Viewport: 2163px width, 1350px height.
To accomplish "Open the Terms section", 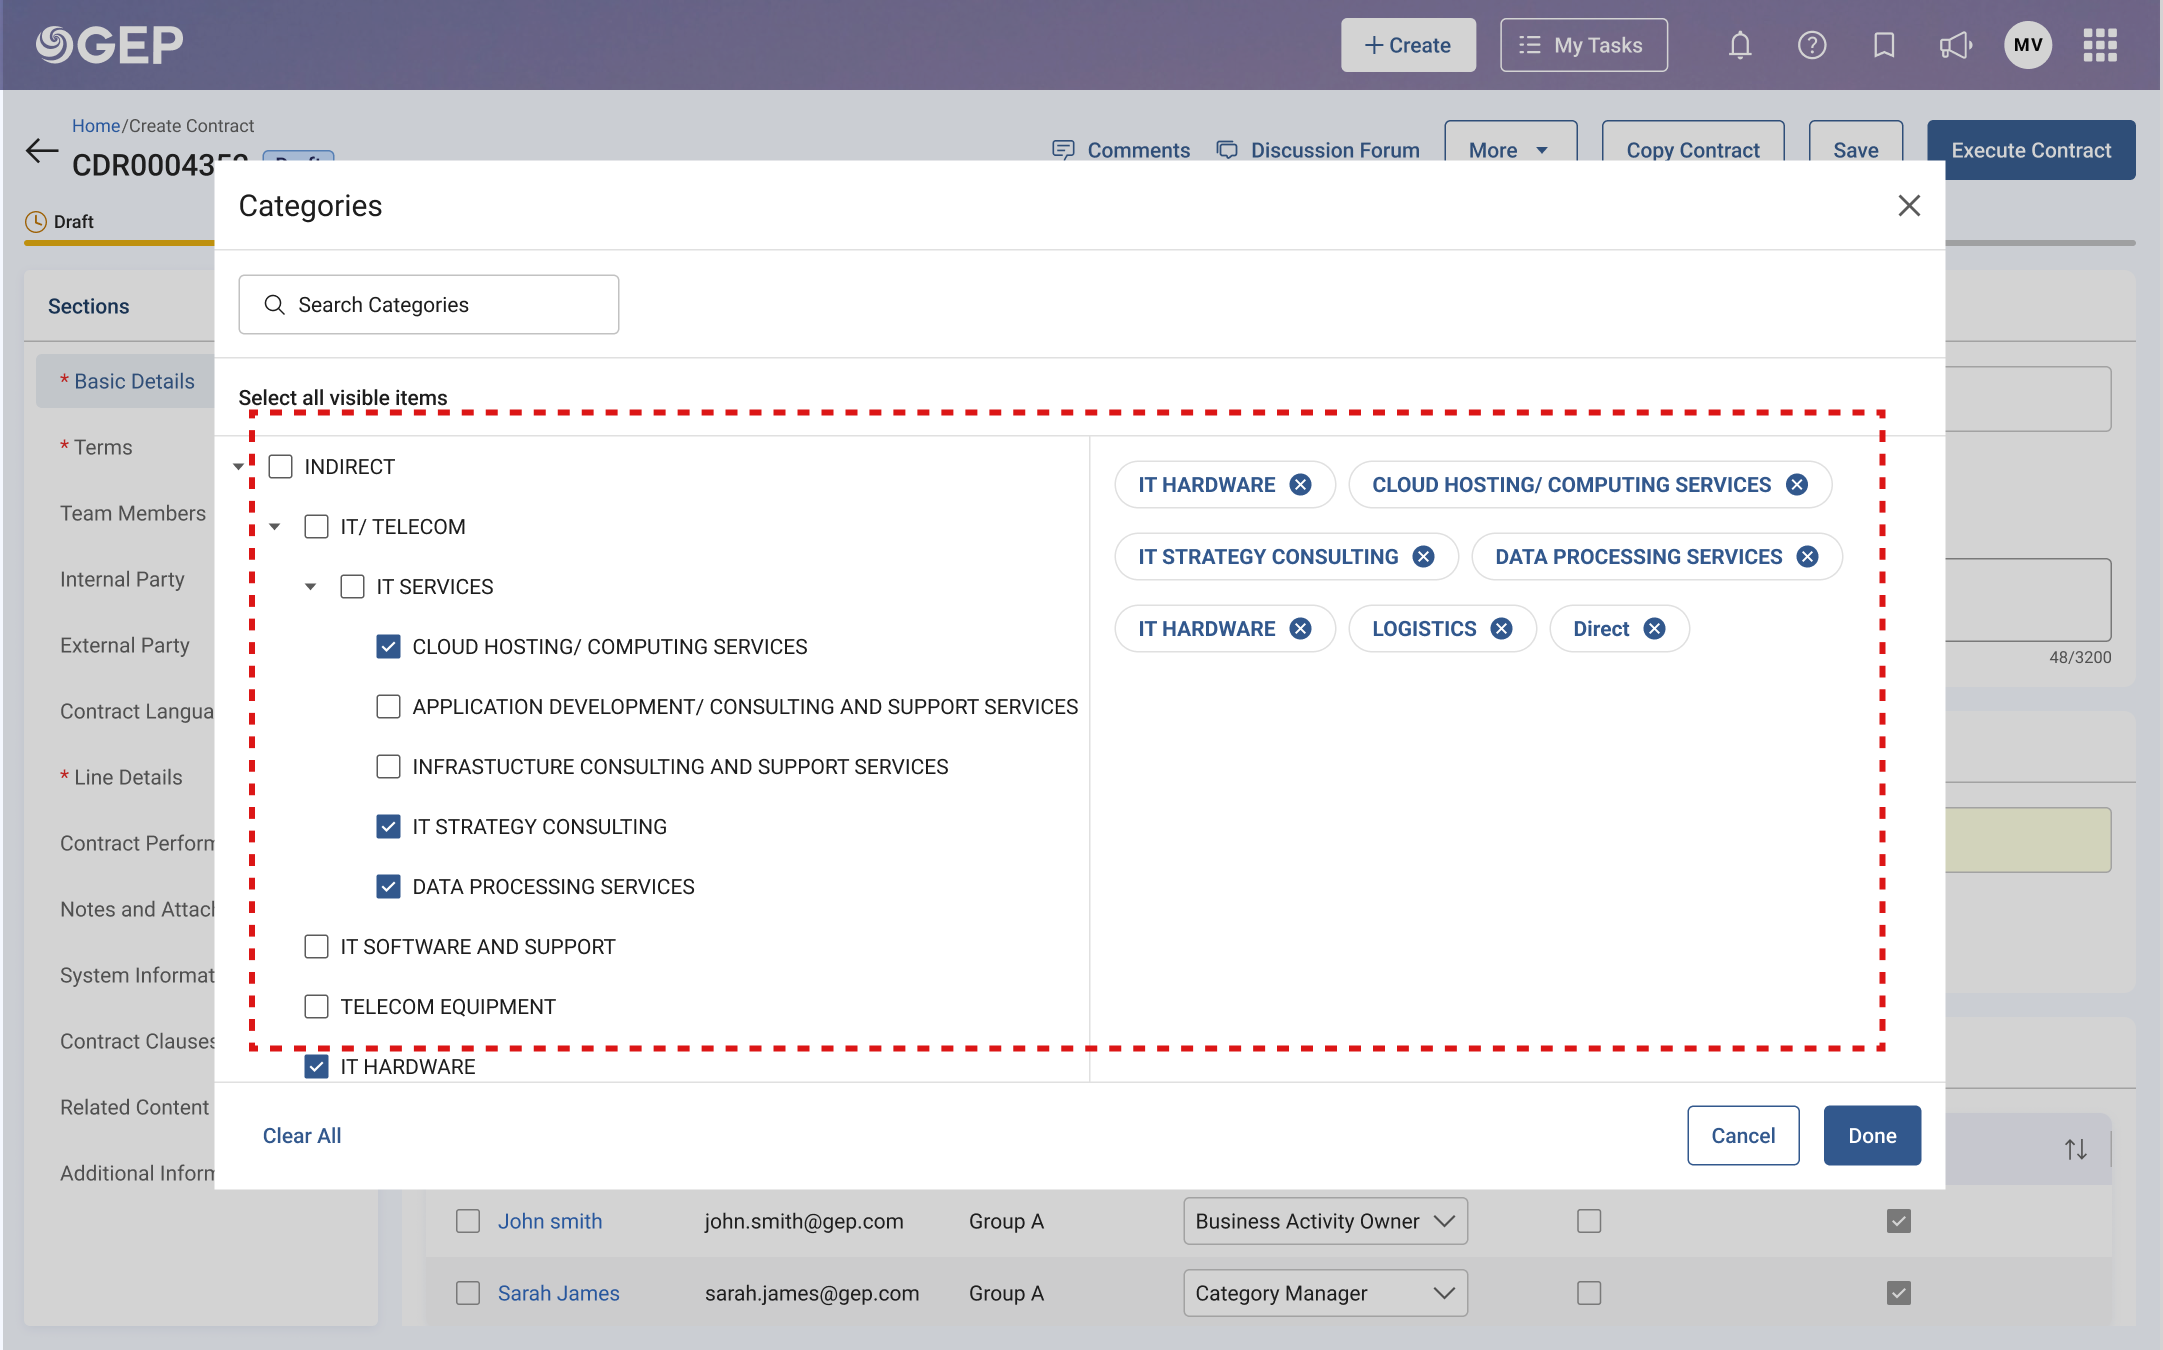I will point(103,447).
